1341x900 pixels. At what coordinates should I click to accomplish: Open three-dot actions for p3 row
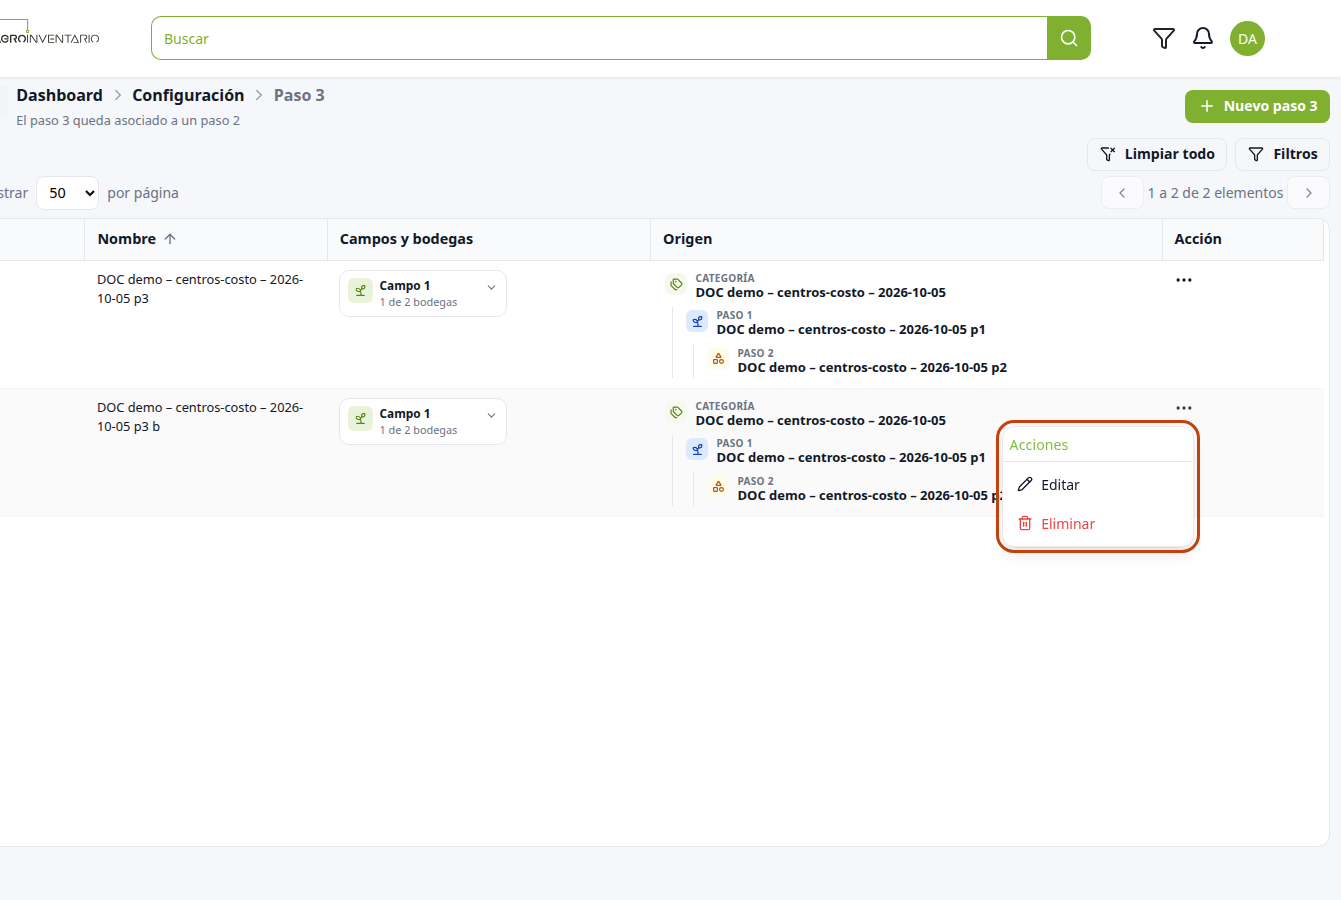click(x=1184, y=280)
